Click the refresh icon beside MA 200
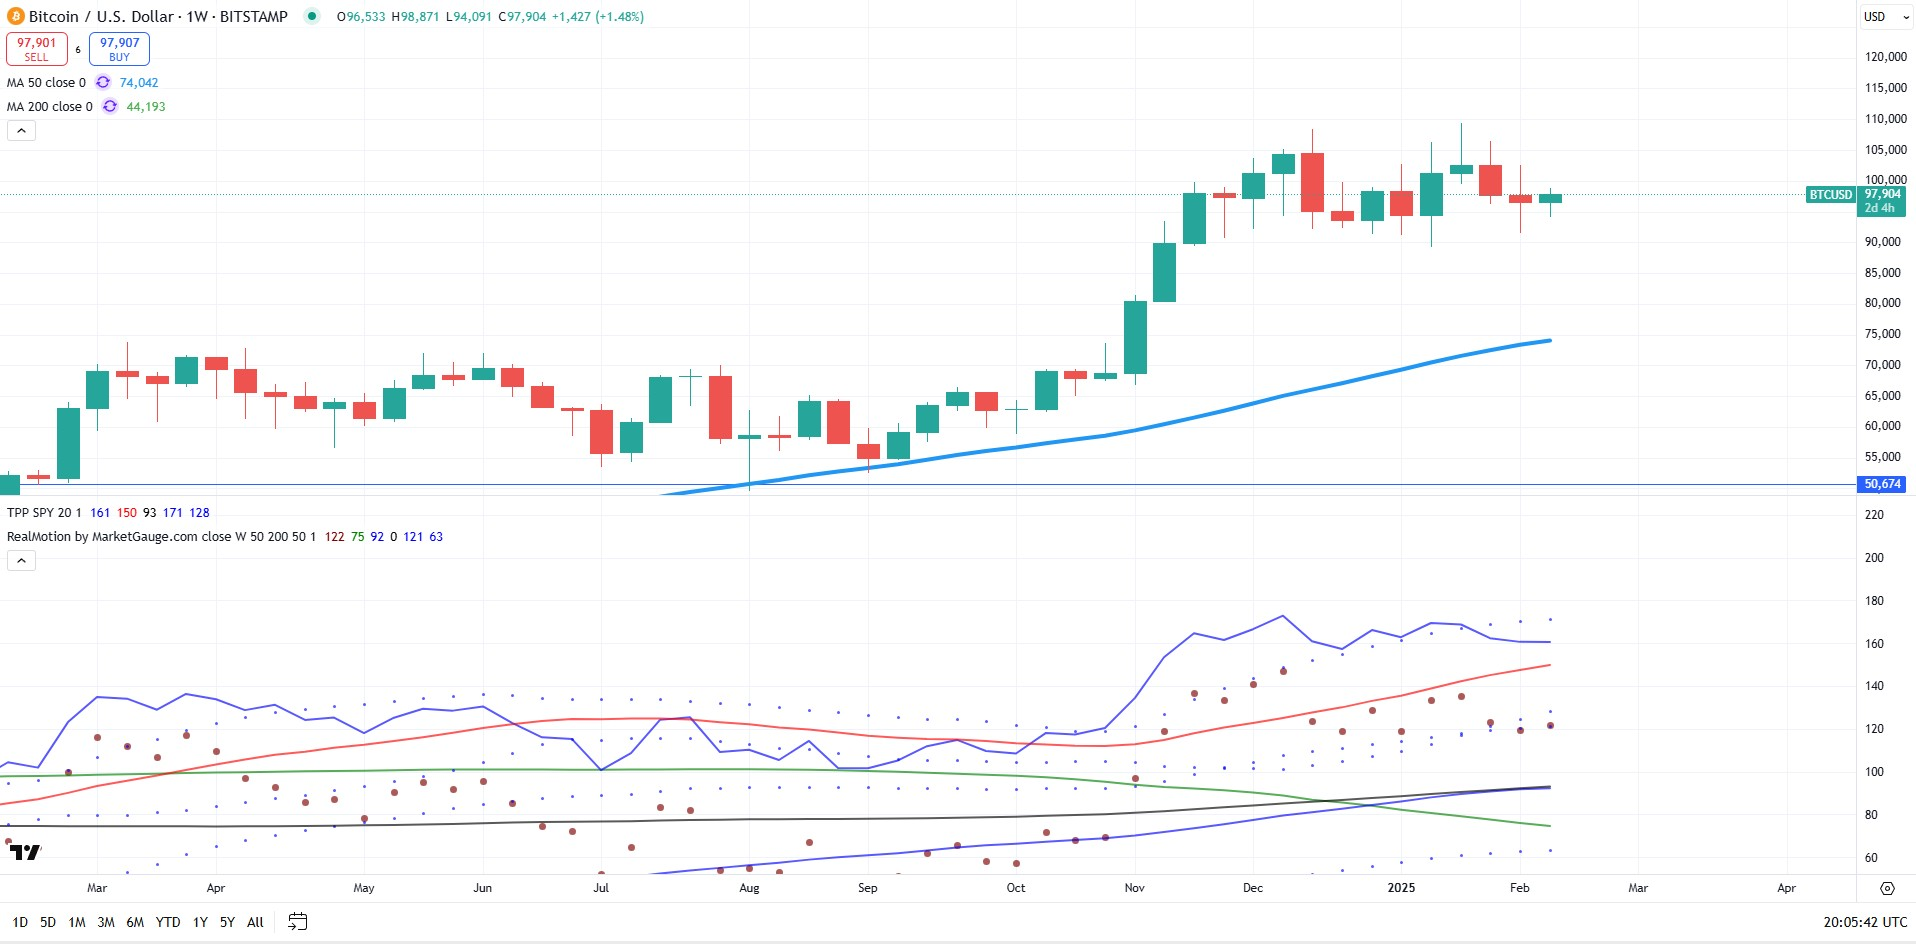The height and width of the screenshot is (944, 1916). 110,106
